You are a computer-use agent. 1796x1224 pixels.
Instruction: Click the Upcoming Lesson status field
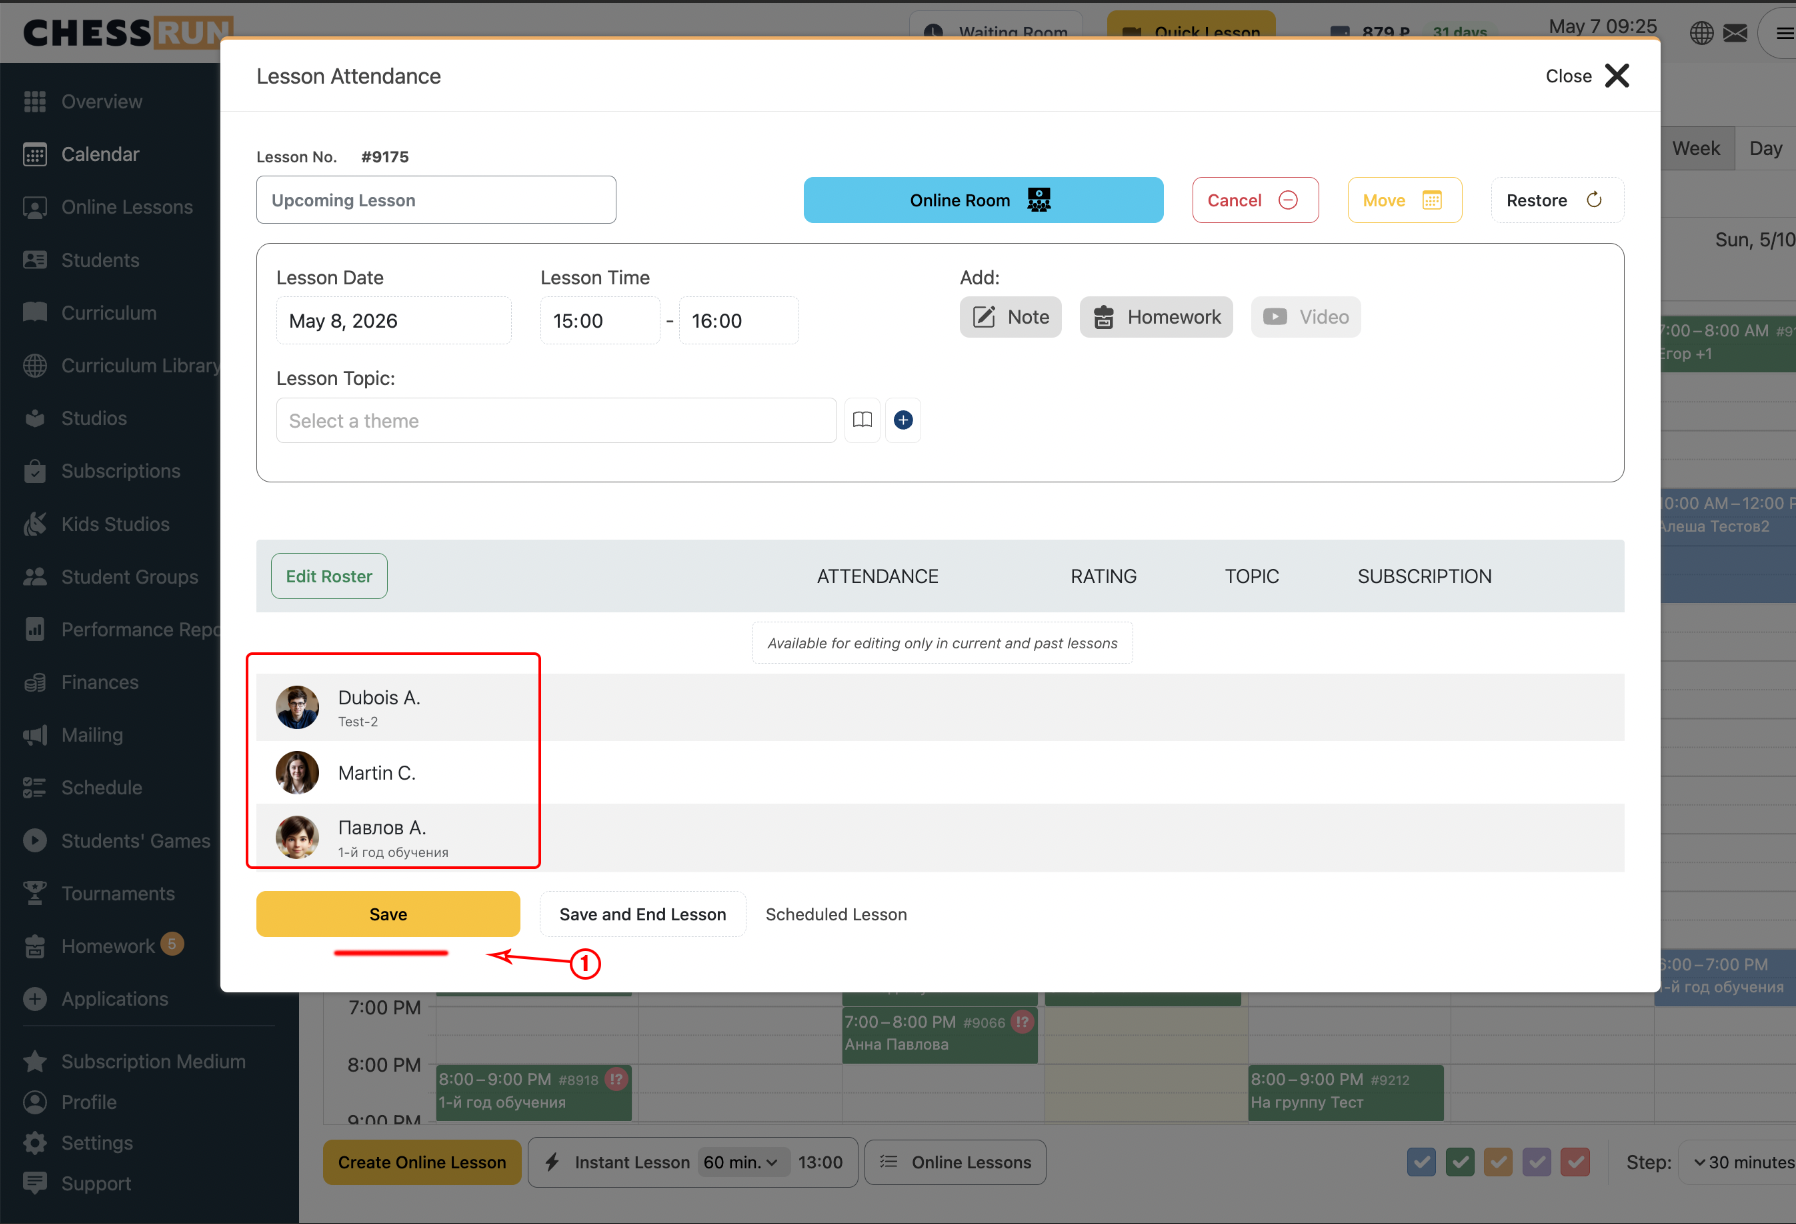pyautogui.click(x=436, y=200)
